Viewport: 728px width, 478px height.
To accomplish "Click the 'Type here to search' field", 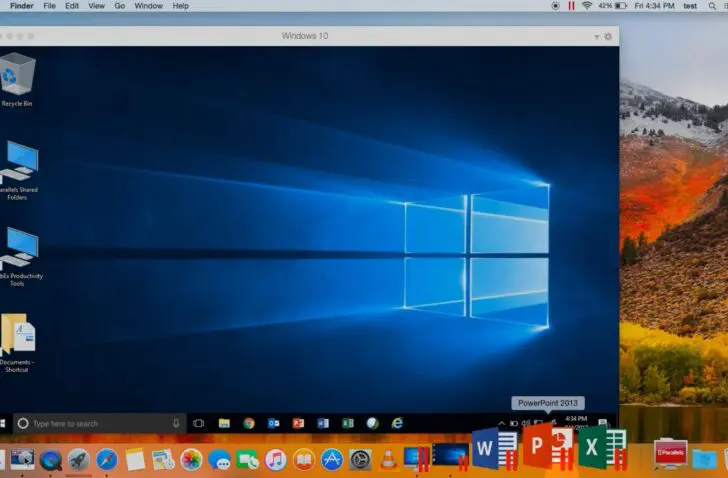I will click(x=99, y=423).
